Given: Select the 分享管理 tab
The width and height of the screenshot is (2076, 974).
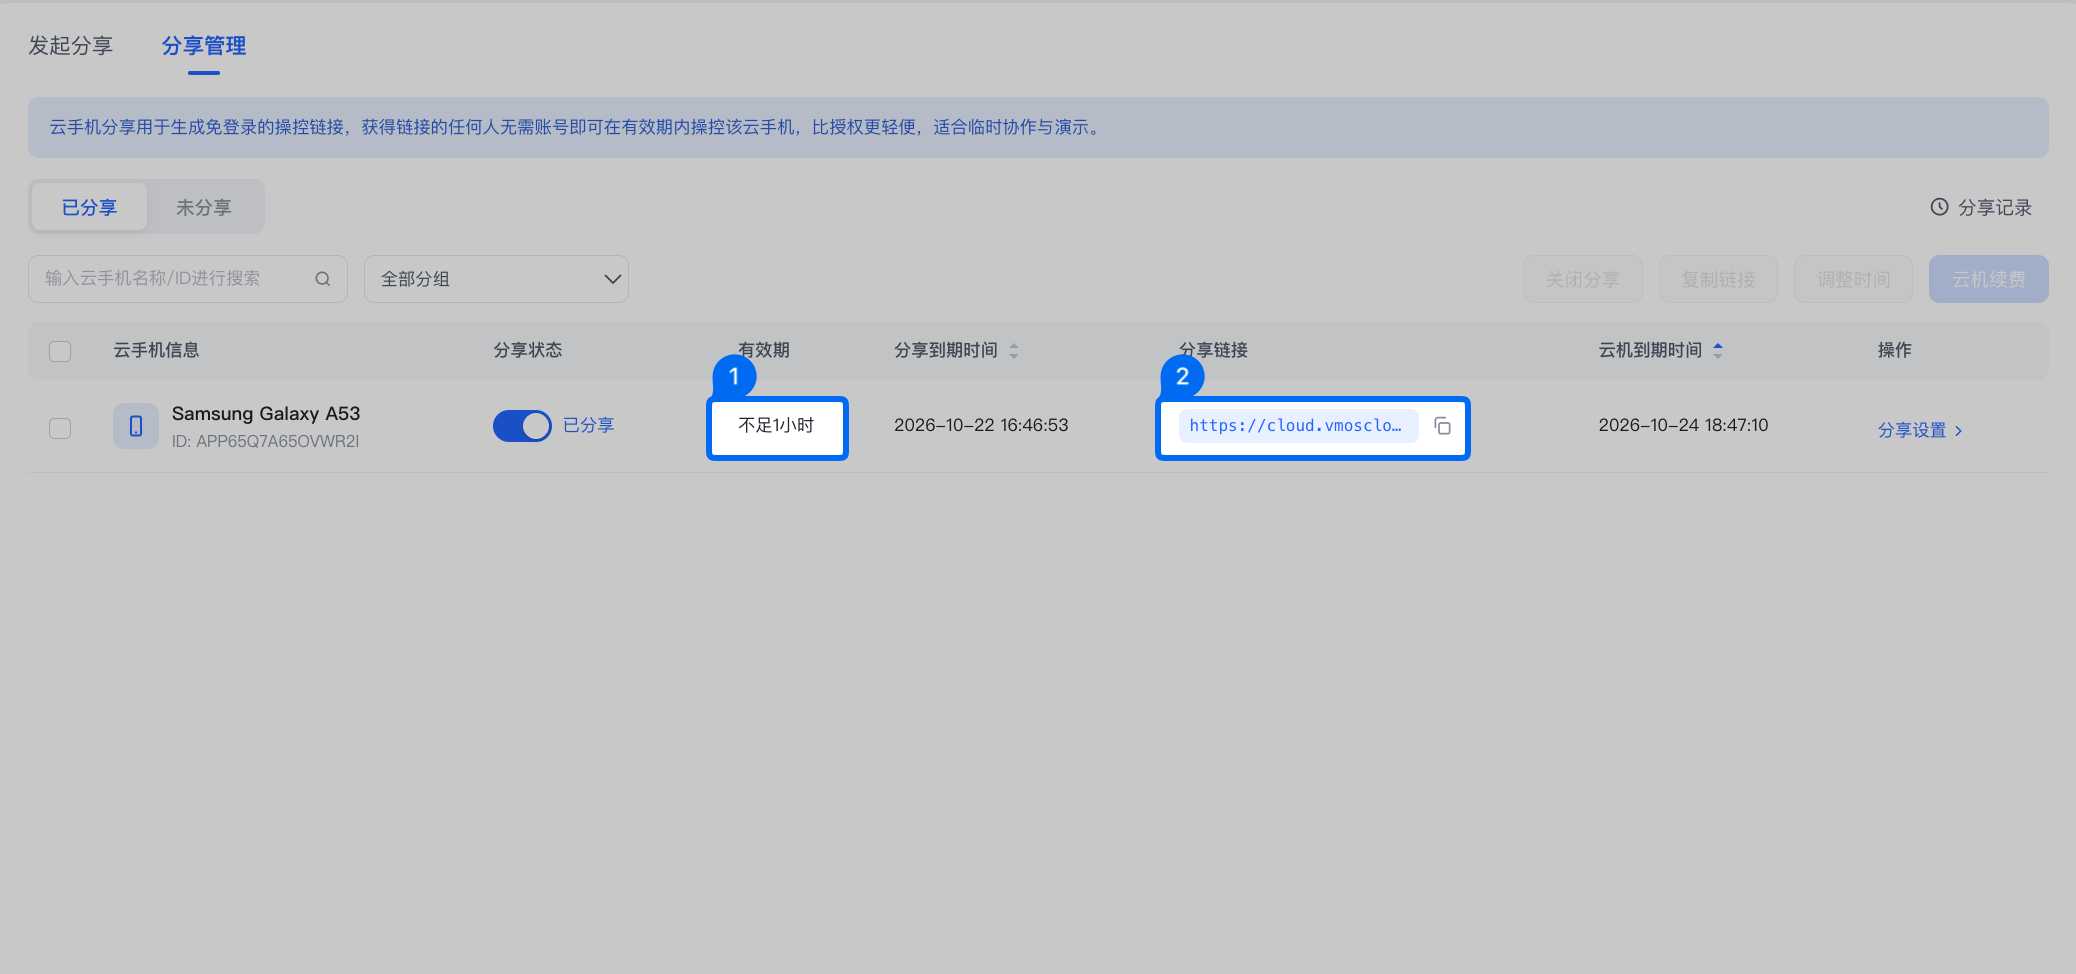Looking at the screenshot, I should 204,46.
